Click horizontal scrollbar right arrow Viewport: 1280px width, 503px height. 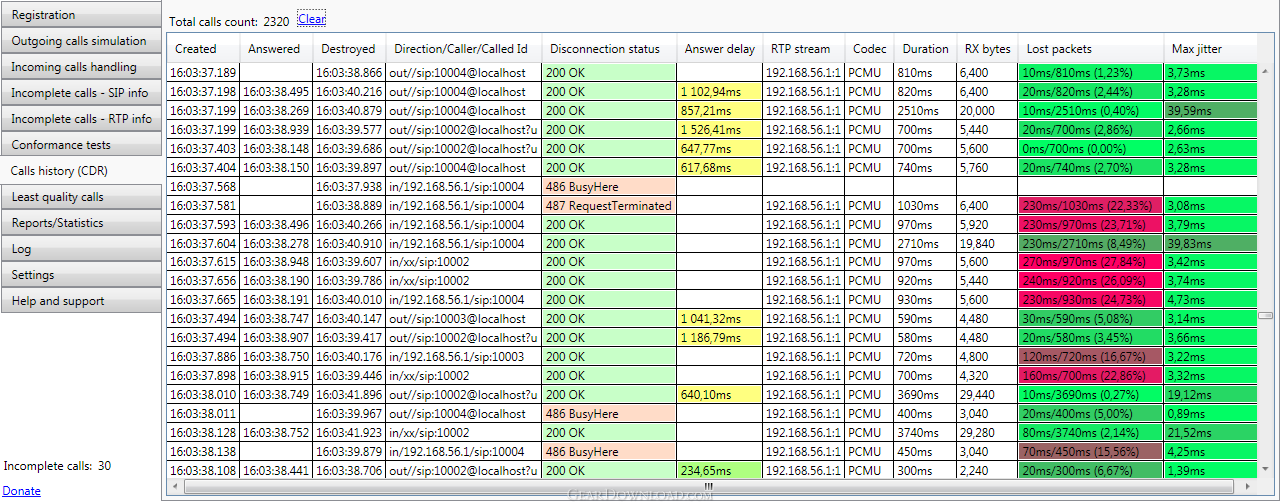point(1249,487)
